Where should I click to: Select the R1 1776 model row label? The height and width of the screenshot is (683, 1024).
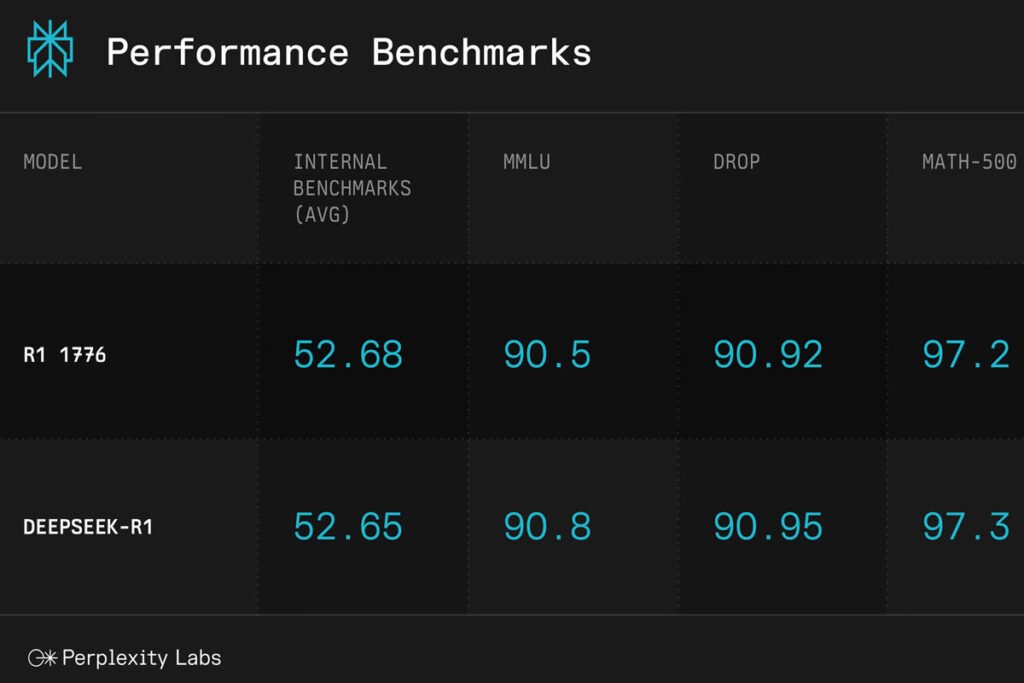65,355
